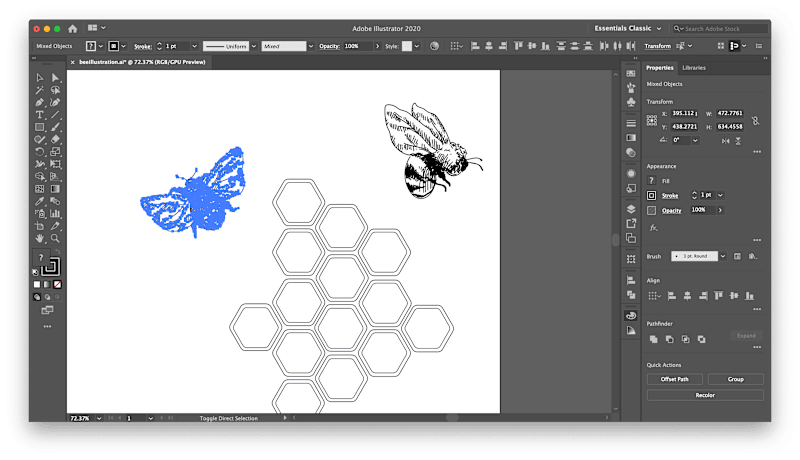Screen dimensions: 800x460
Task: Select the Lasso tool
Action: [x=56, y=90]
